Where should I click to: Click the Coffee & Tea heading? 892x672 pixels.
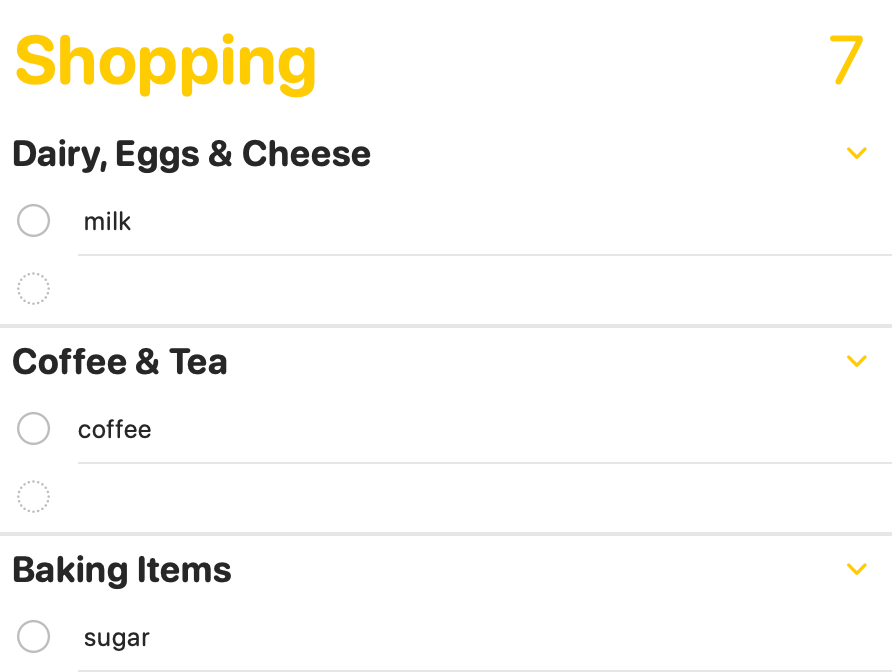click(120, 362)
